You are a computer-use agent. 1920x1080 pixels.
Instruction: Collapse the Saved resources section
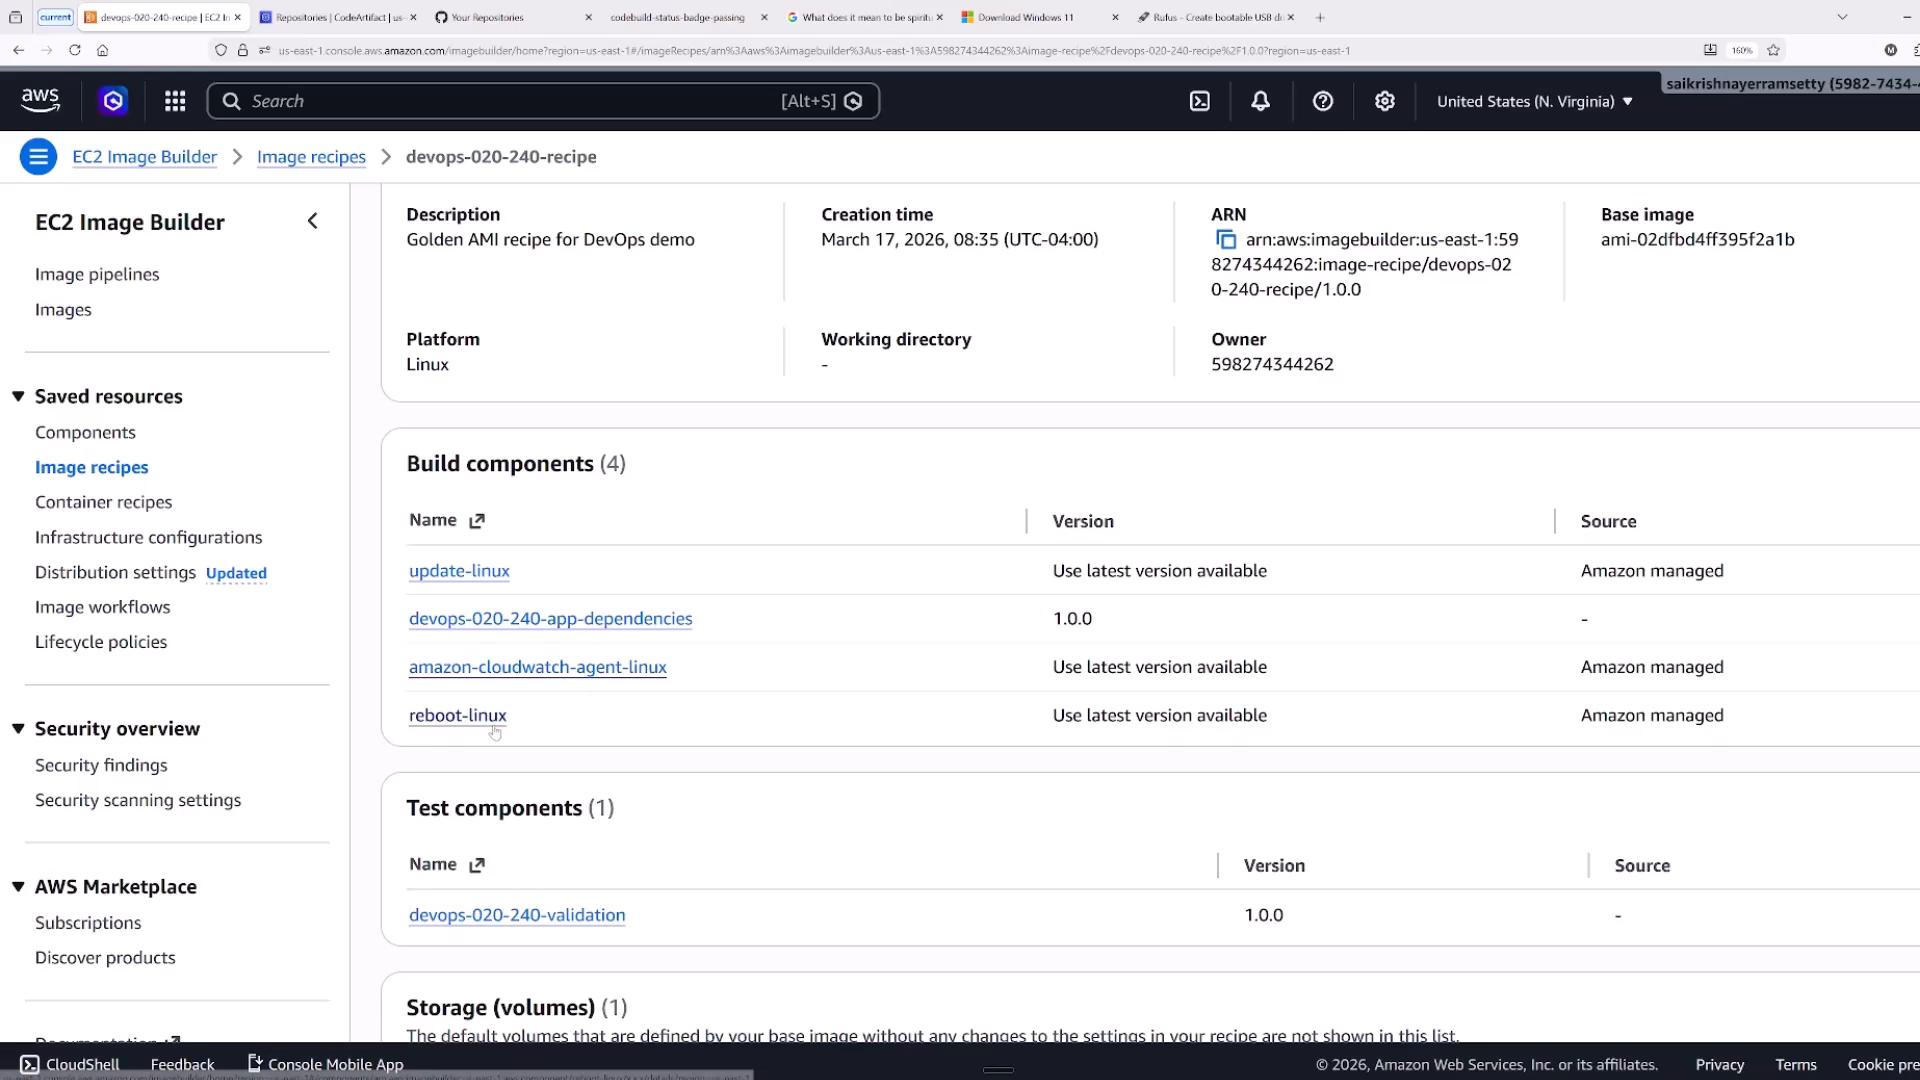(18, 396)
